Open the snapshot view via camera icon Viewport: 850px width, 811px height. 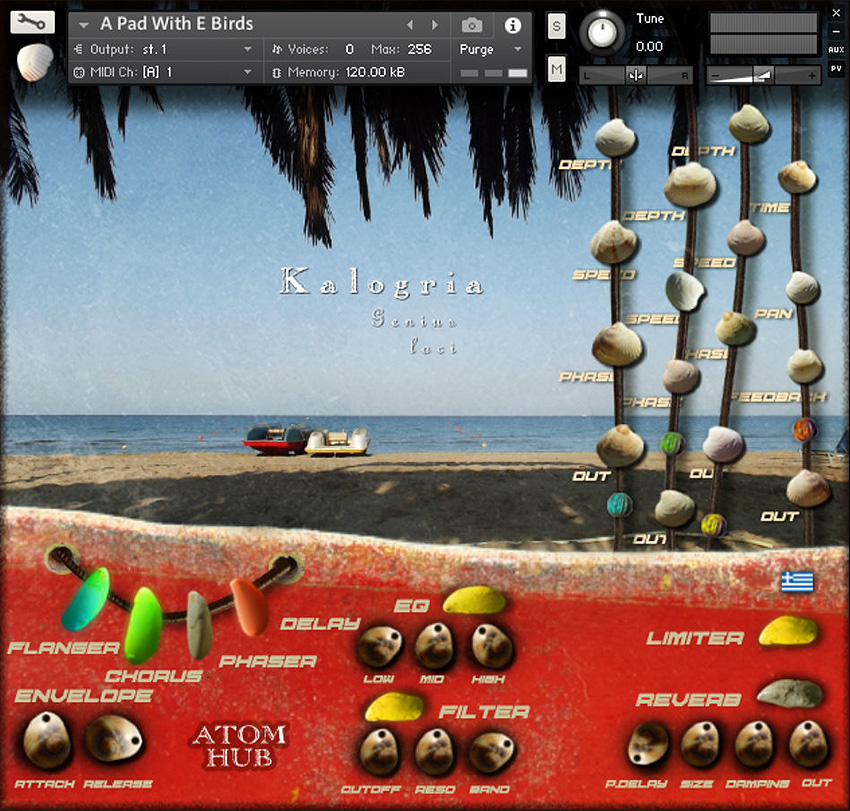(x=472, y=25)
